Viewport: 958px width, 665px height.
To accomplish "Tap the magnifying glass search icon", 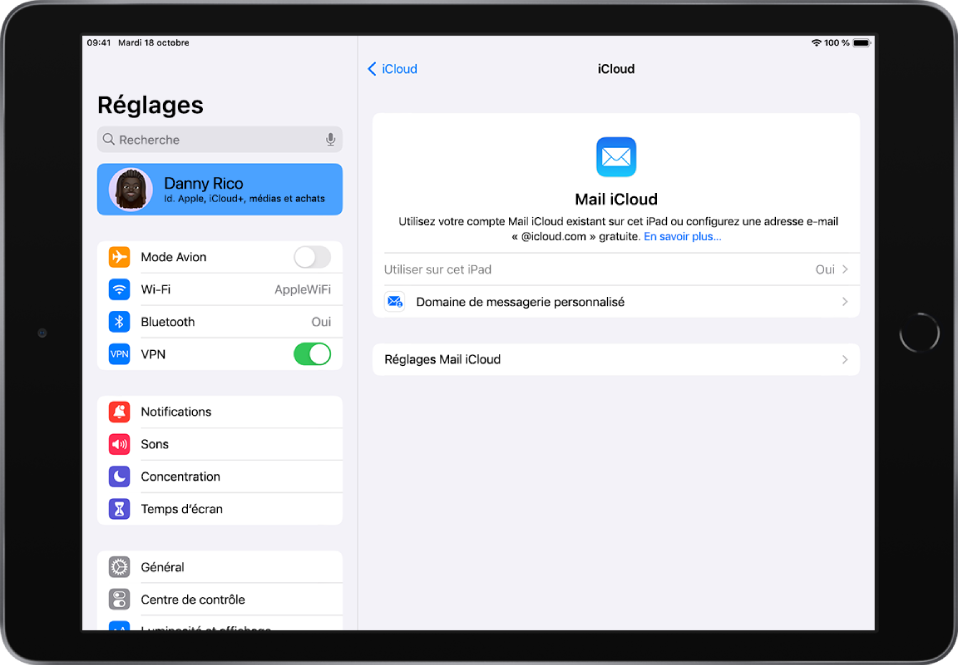I will (x=109, y=139).
